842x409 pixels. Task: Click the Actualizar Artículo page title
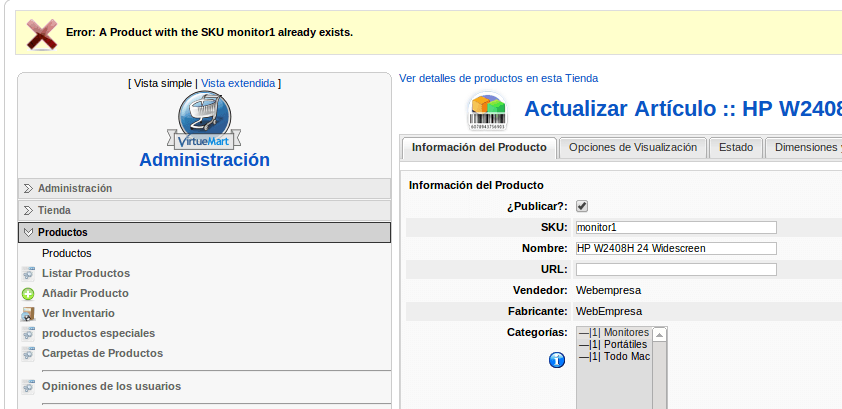pyautogui.click(x=683, y=109)
